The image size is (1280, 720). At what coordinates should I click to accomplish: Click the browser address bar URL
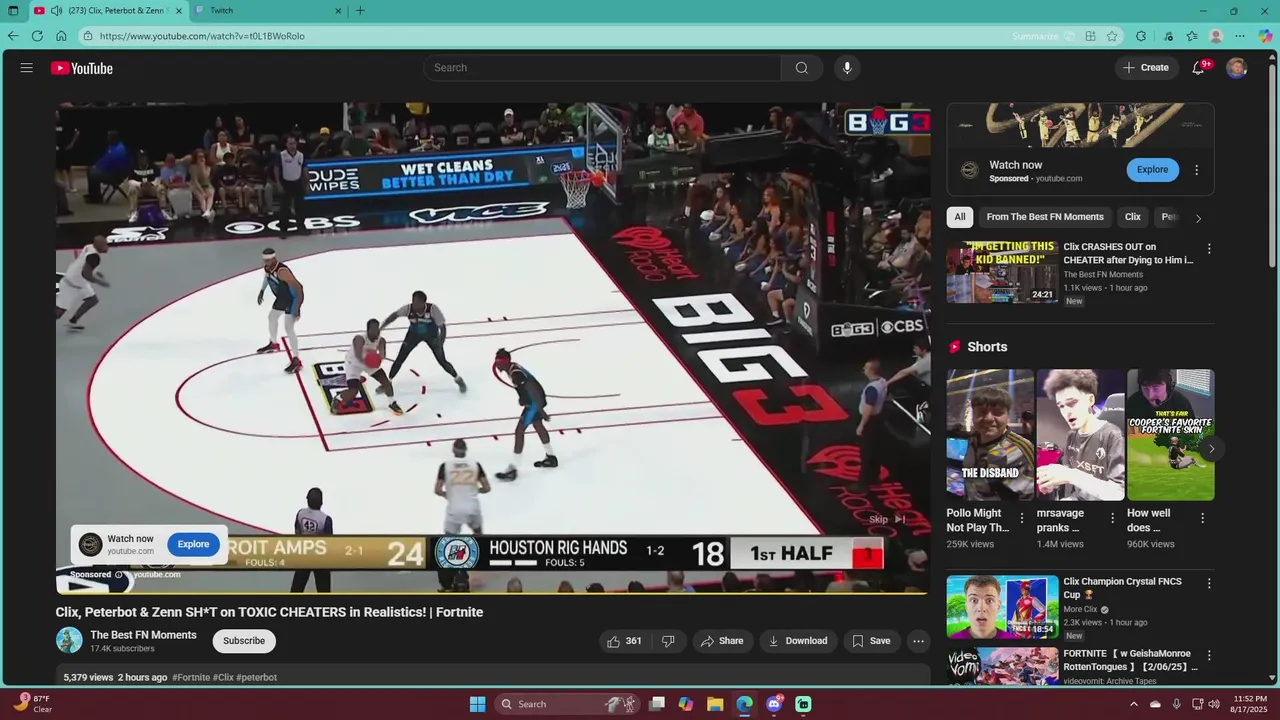tap(202, 36)
